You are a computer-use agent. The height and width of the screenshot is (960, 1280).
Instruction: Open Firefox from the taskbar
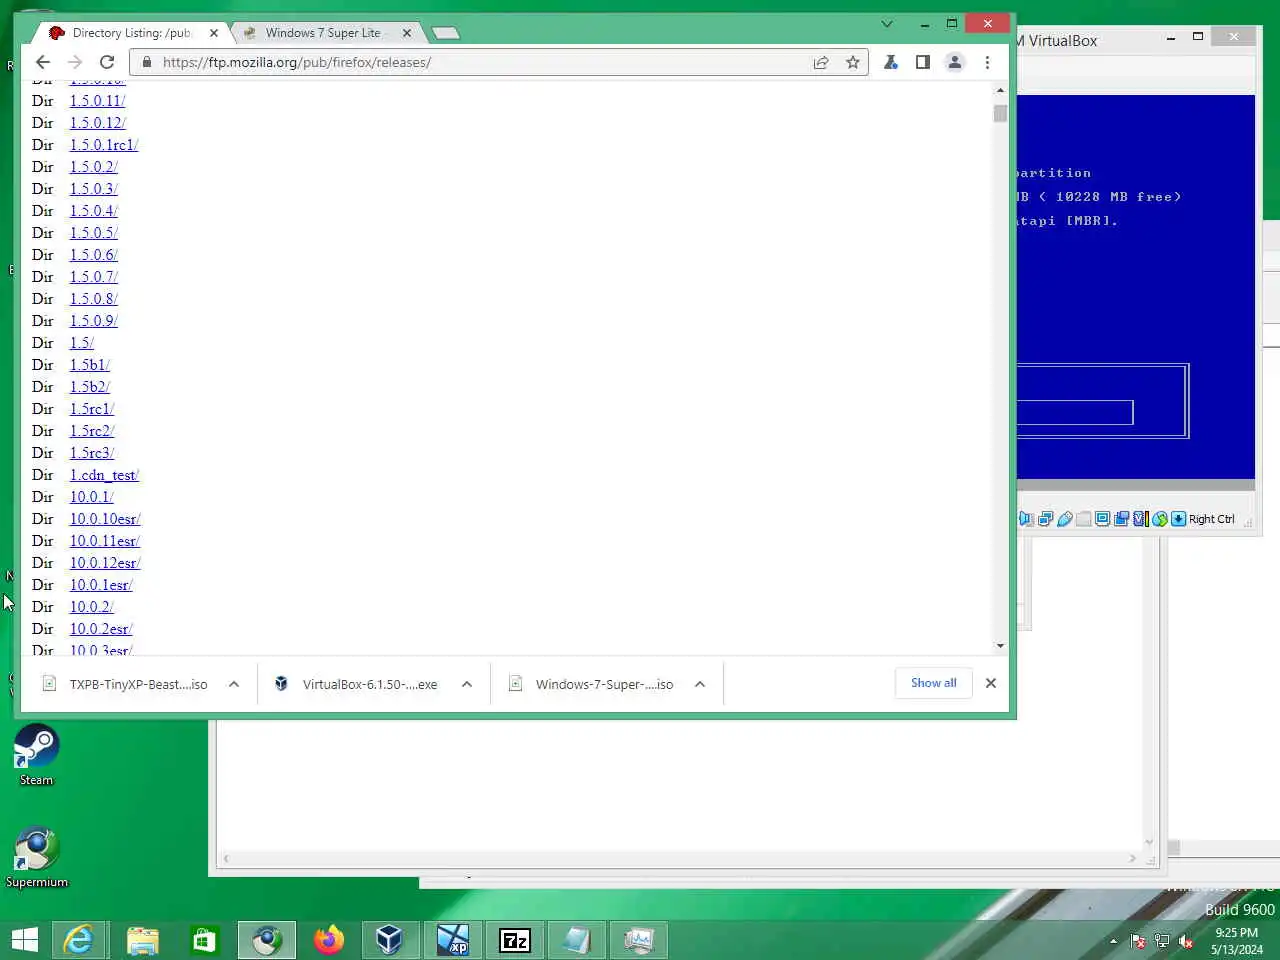click(329, 940)
